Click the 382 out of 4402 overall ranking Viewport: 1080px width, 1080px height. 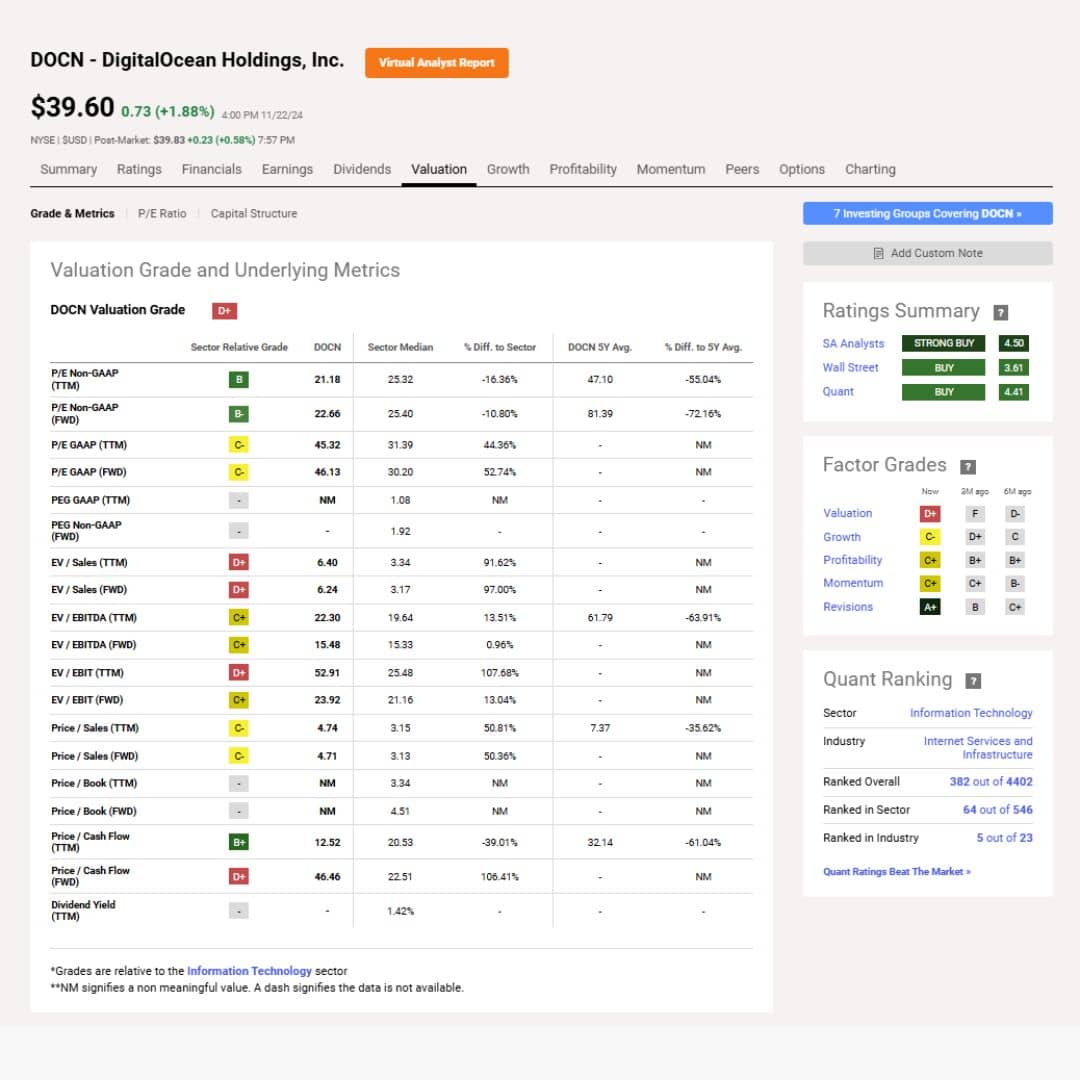[x=990, y=782]
